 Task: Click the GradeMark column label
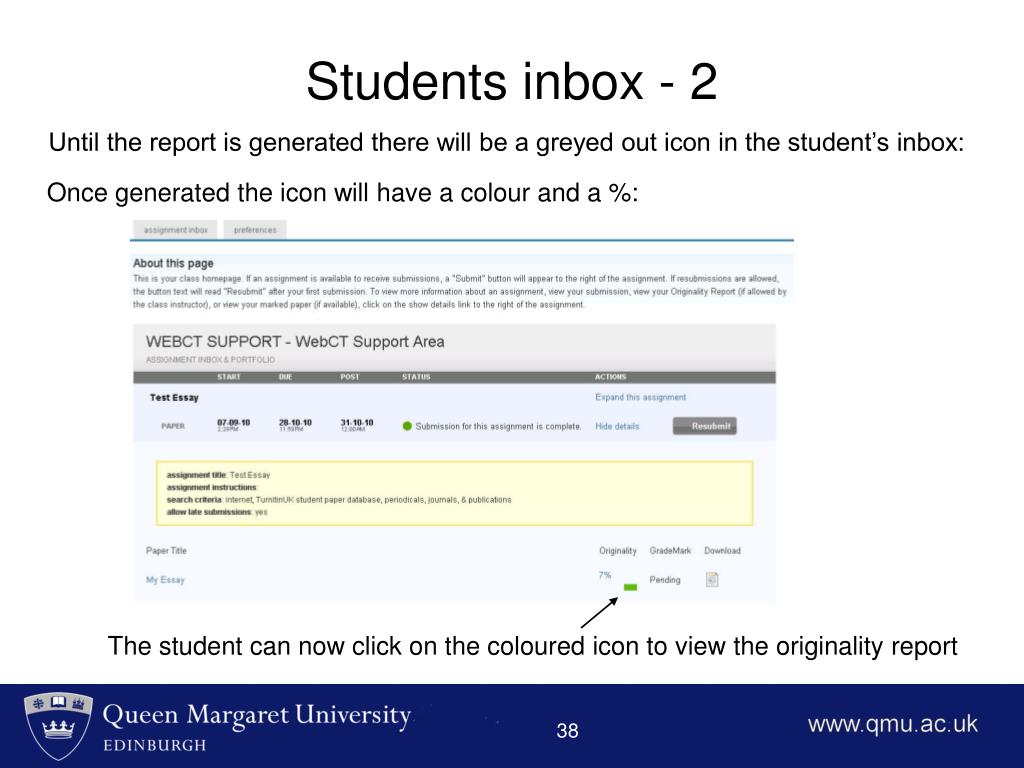pyautogui.click(x=670, y=551)
